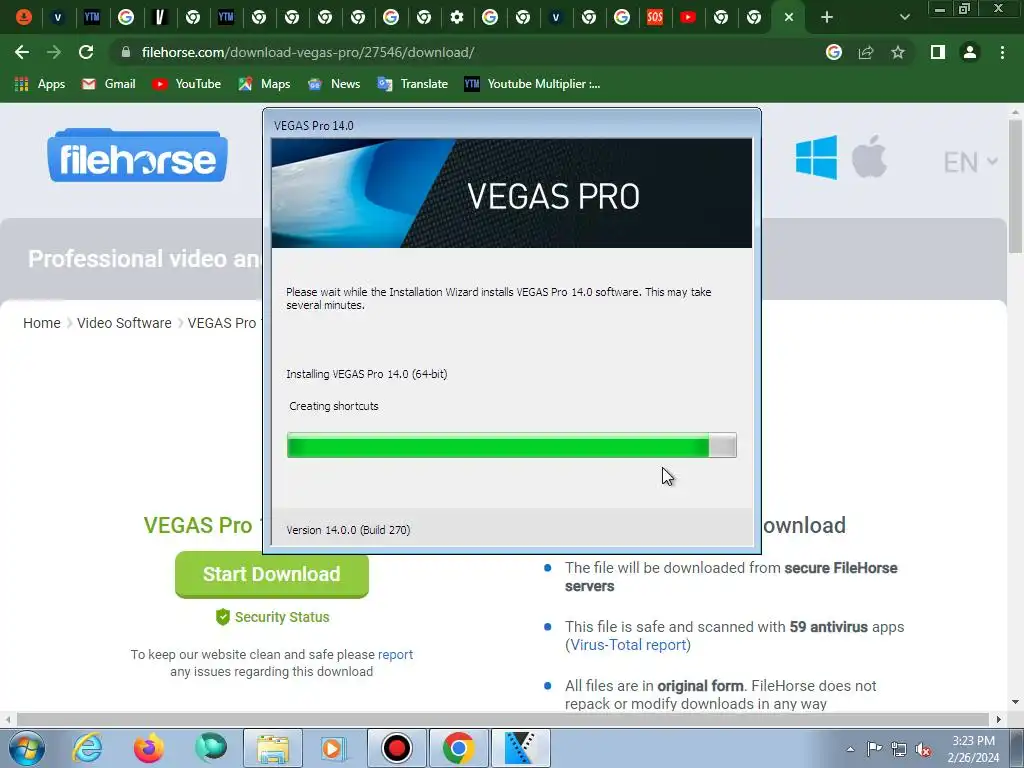Click the horizontal page scrollbar
This screenshot has width=1024, height=768.
503,719
